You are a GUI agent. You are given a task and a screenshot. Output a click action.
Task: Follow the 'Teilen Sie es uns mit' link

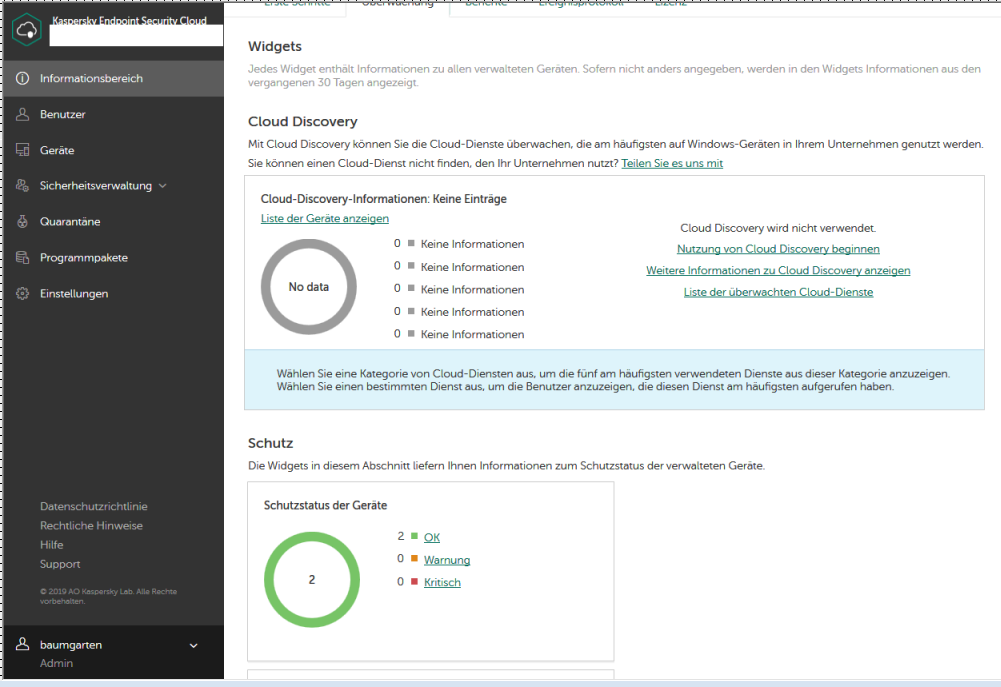tap(672, 163)
